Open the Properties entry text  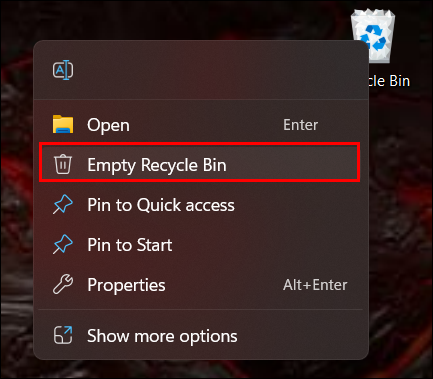coord(126,285)
